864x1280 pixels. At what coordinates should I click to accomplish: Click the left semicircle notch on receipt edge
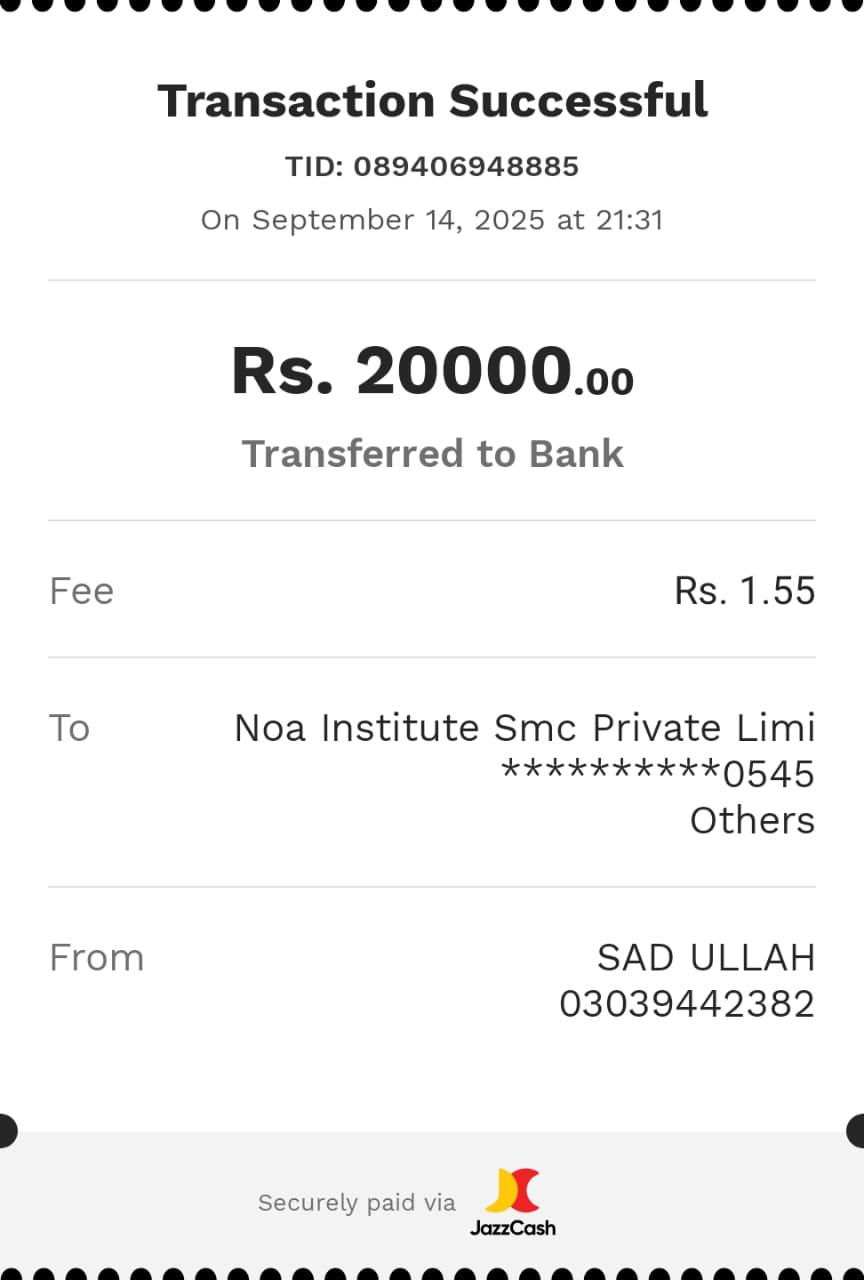(x=7, y=1130)
